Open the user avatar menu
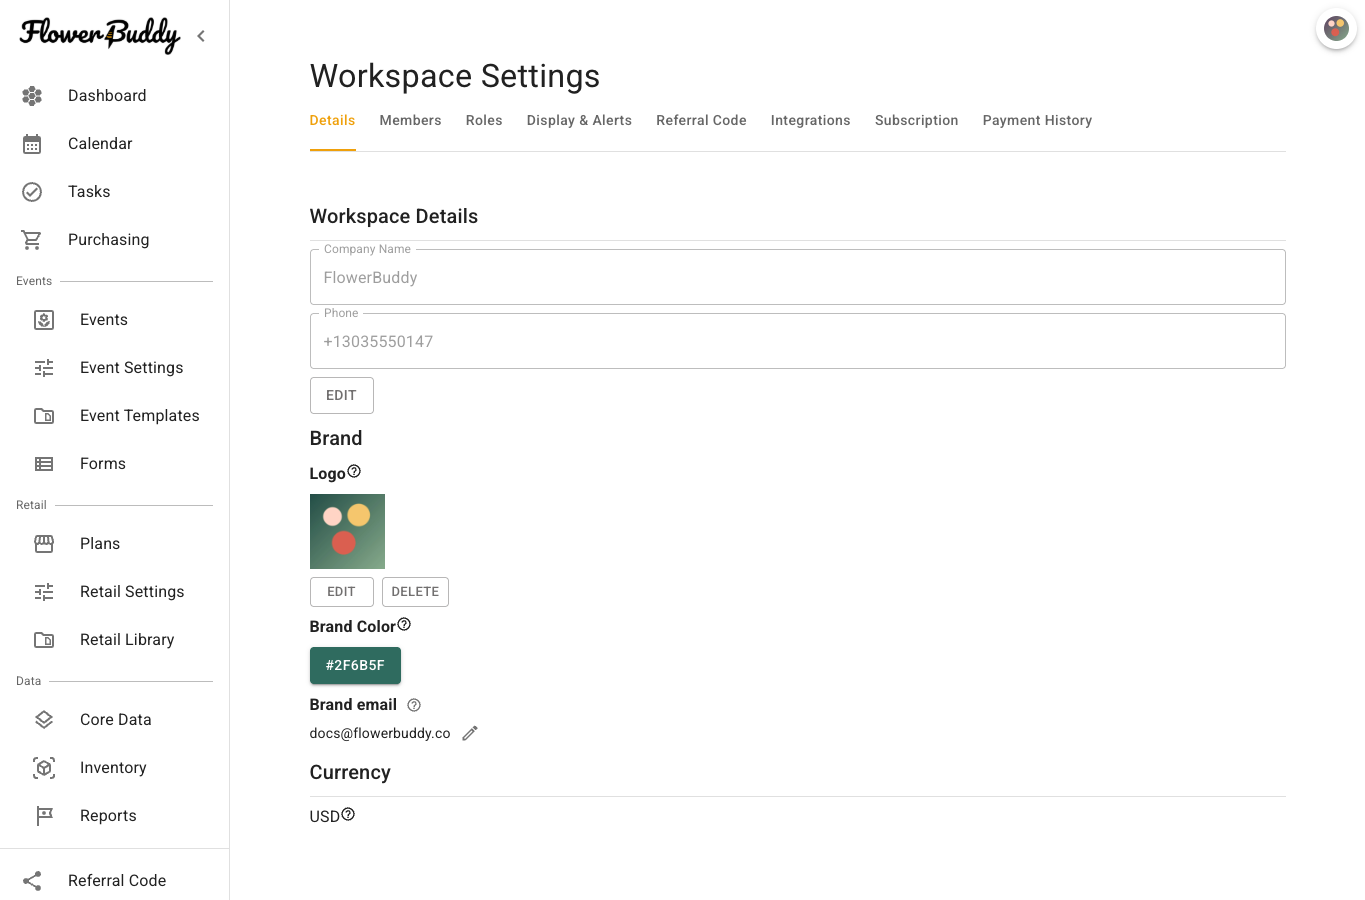The image size is (1365, 900). [x=1336, y=29]
